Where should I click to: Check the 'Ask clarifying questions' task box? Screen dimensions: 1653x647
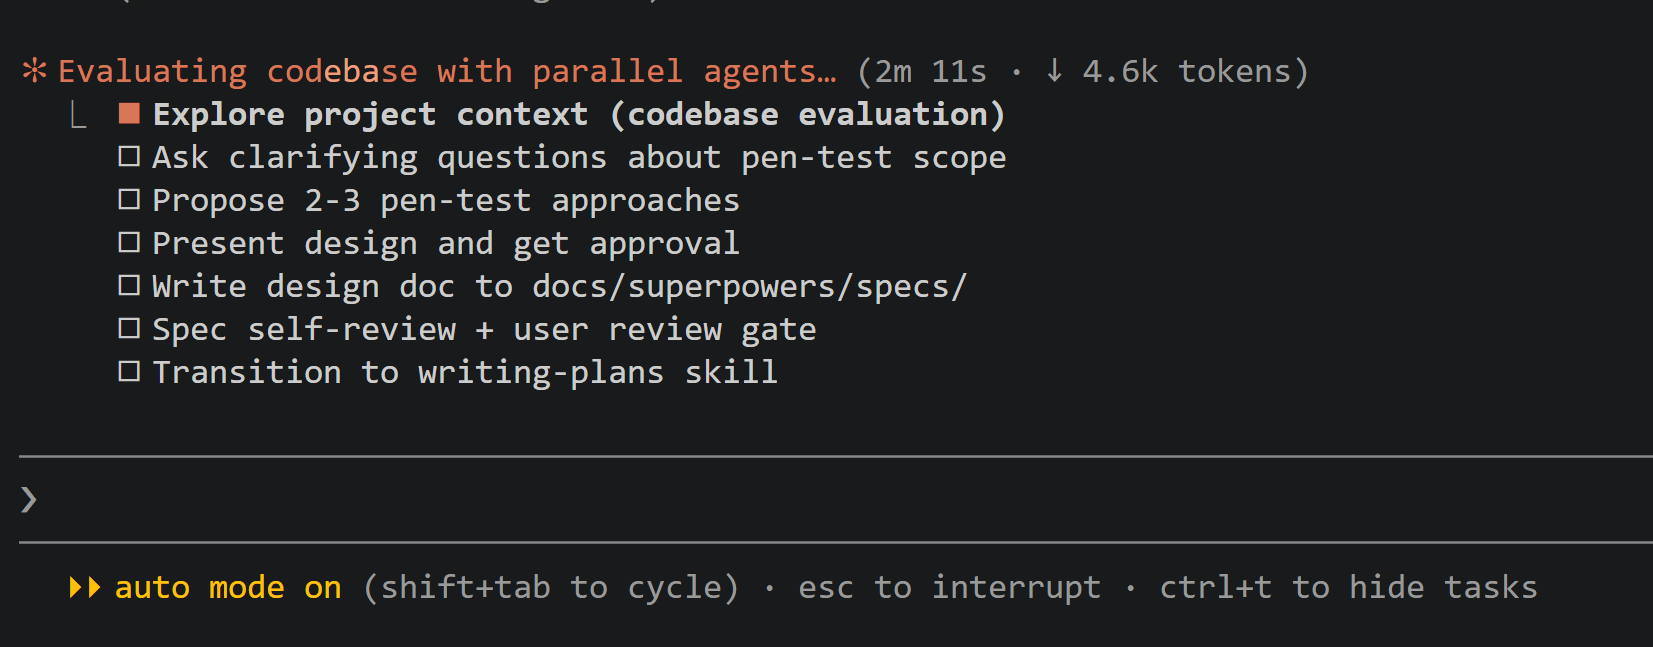(x=129, y=157)
